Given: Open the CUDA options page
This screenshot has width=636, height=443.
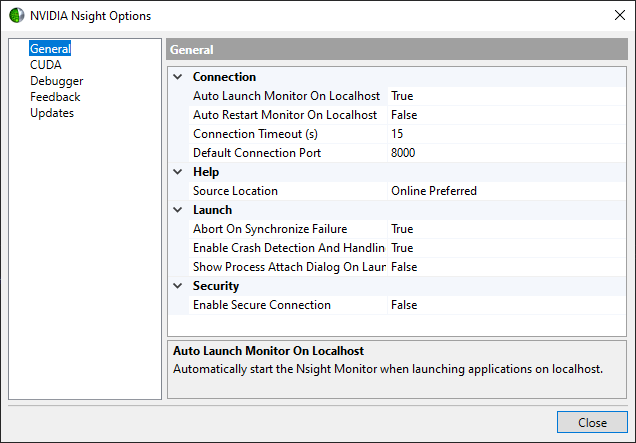Looking at the screenshot, I should pos(46,65).
